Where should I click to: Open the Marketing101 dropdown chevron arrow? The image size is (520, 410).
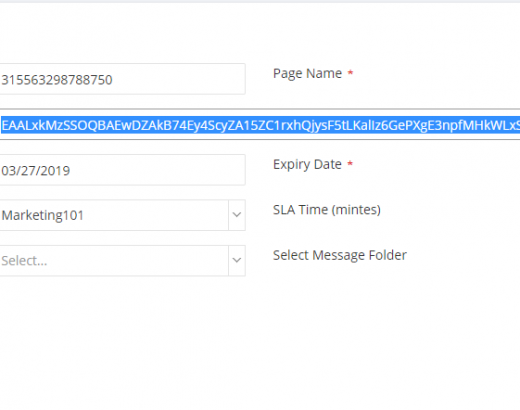point(237,215)
